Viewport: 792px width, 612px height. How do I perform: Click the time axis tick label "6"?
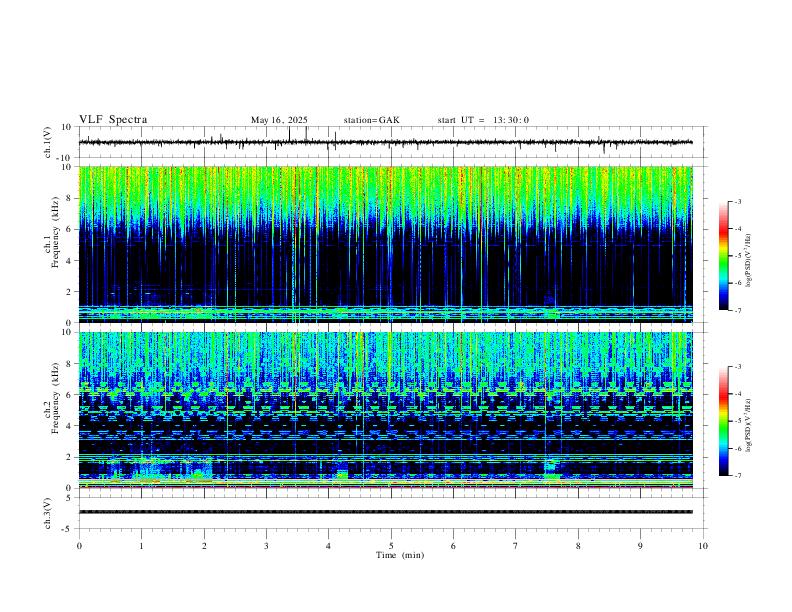(453, 546)
